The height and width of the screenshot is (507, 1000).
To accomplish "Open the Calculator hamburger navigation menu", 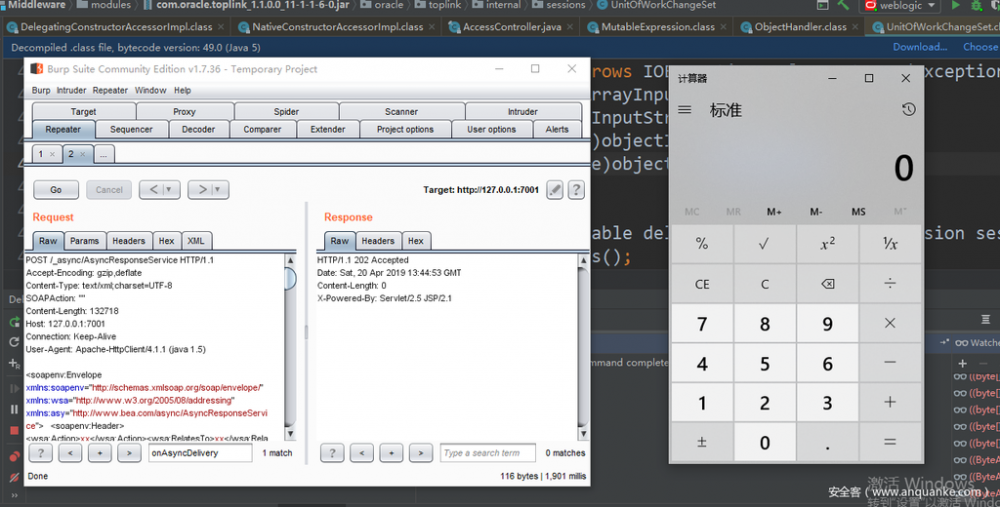I will click(x=684, y=110).
